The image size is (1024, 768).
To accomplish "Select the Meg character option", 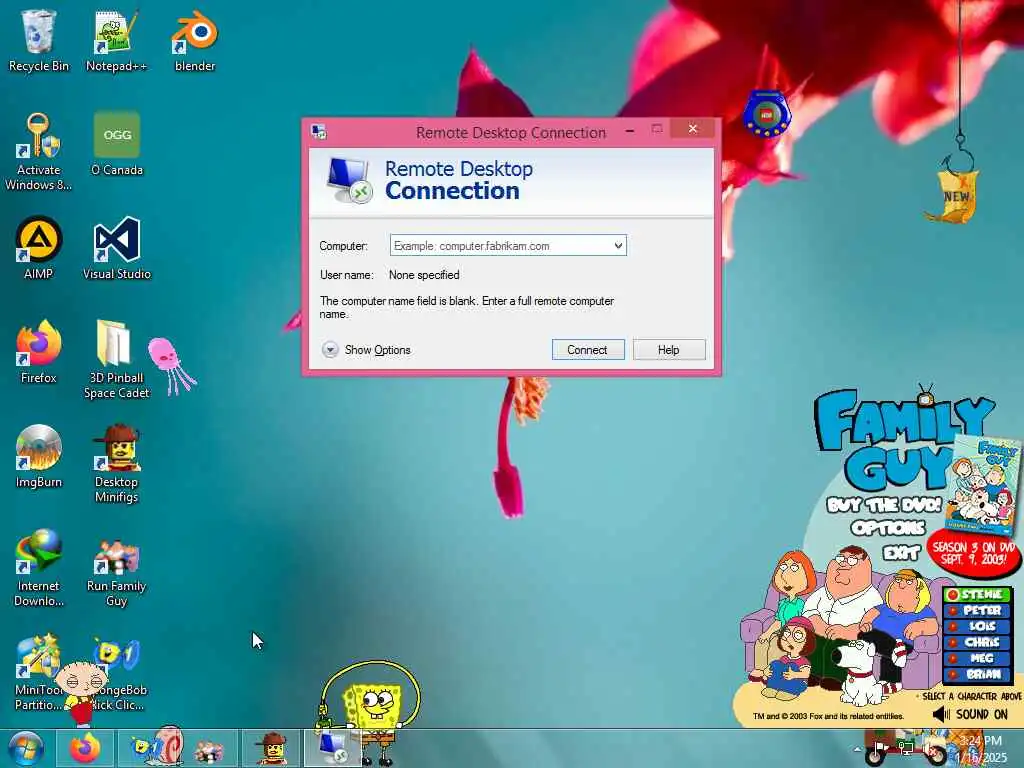I will point(977,658).
